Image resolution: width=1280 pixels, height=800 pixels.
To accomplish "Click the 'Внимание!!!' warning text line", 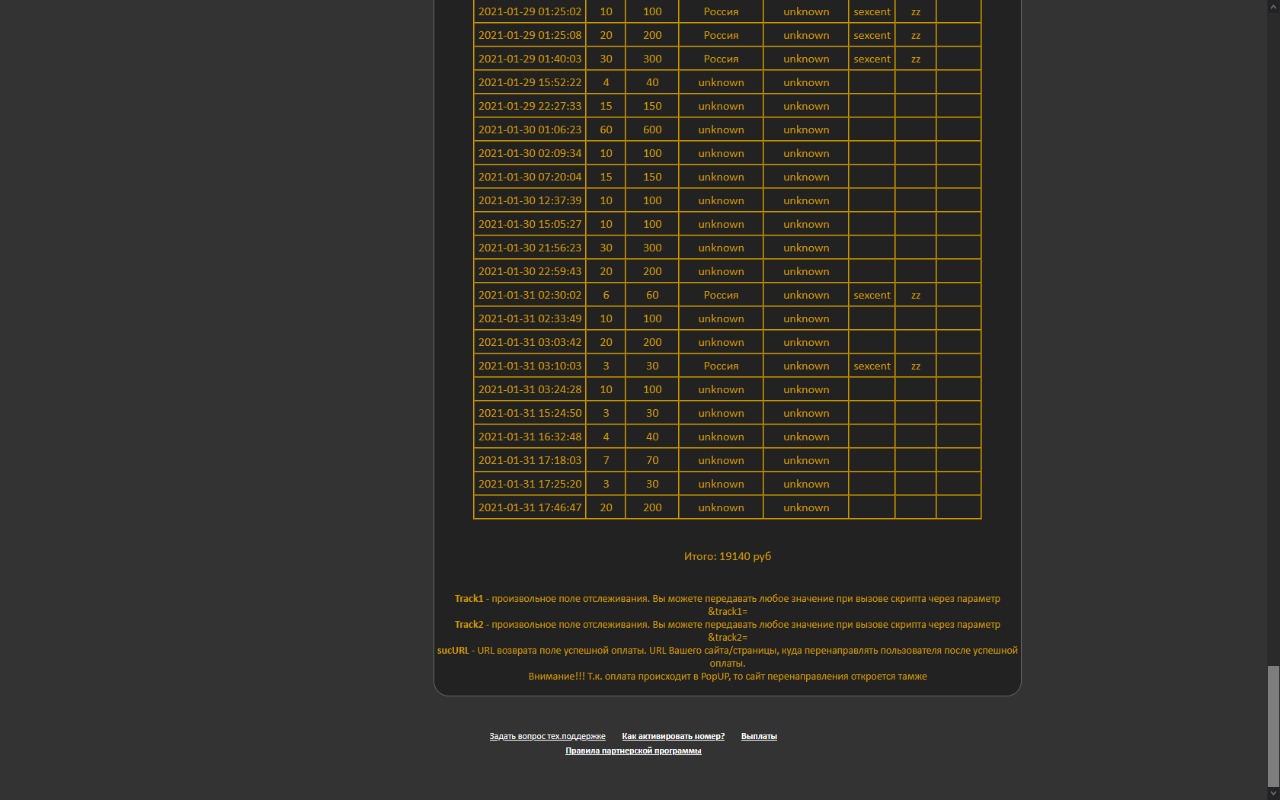I will point(727,677).
